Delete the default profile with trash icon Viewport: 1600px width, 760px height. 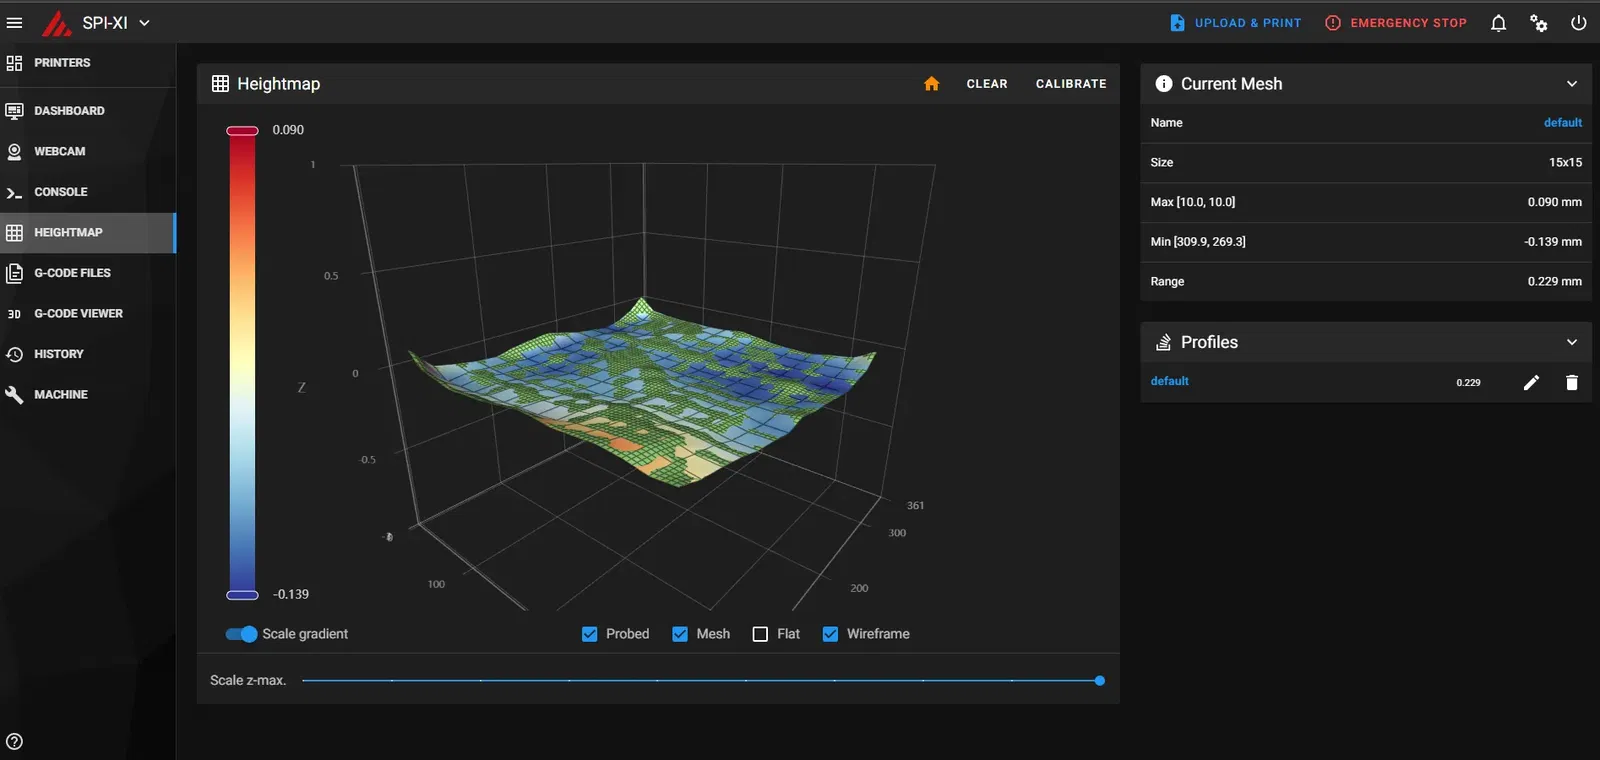1571,382
